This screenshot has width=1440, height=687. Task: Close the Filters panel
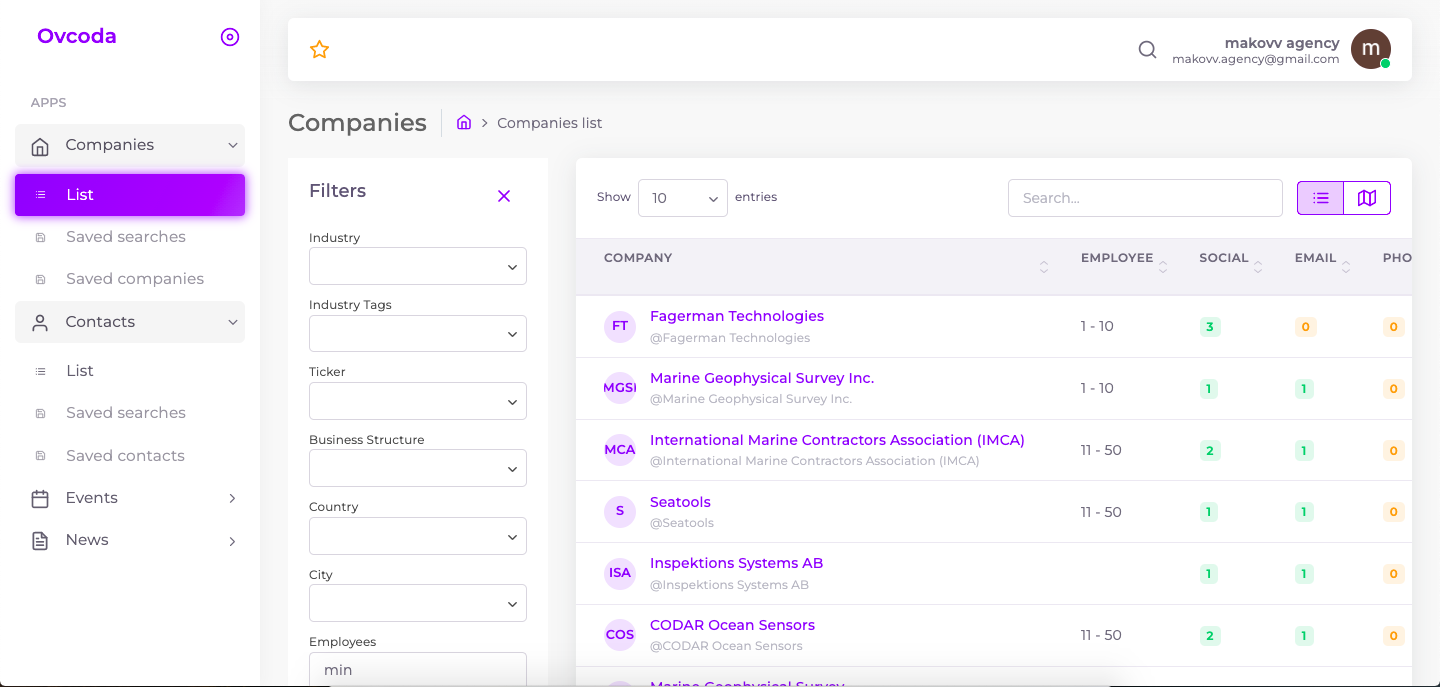coord(504,196)
